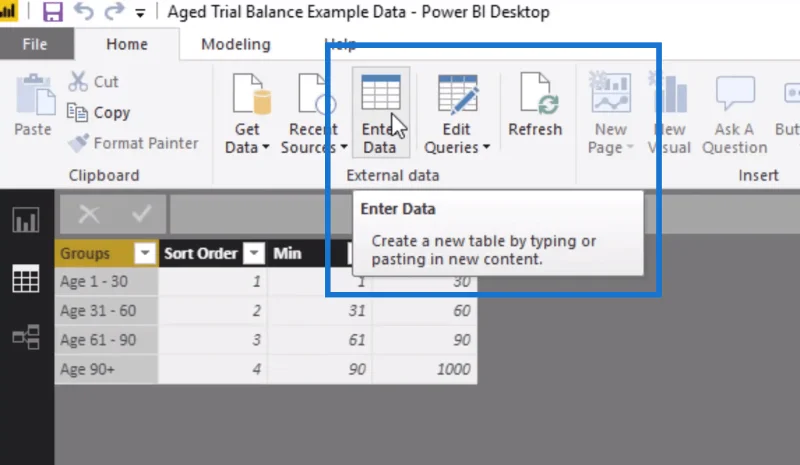This screenshot has height=465, width=800.
Task: Click the New Page icon
Action: pos(611,92)
